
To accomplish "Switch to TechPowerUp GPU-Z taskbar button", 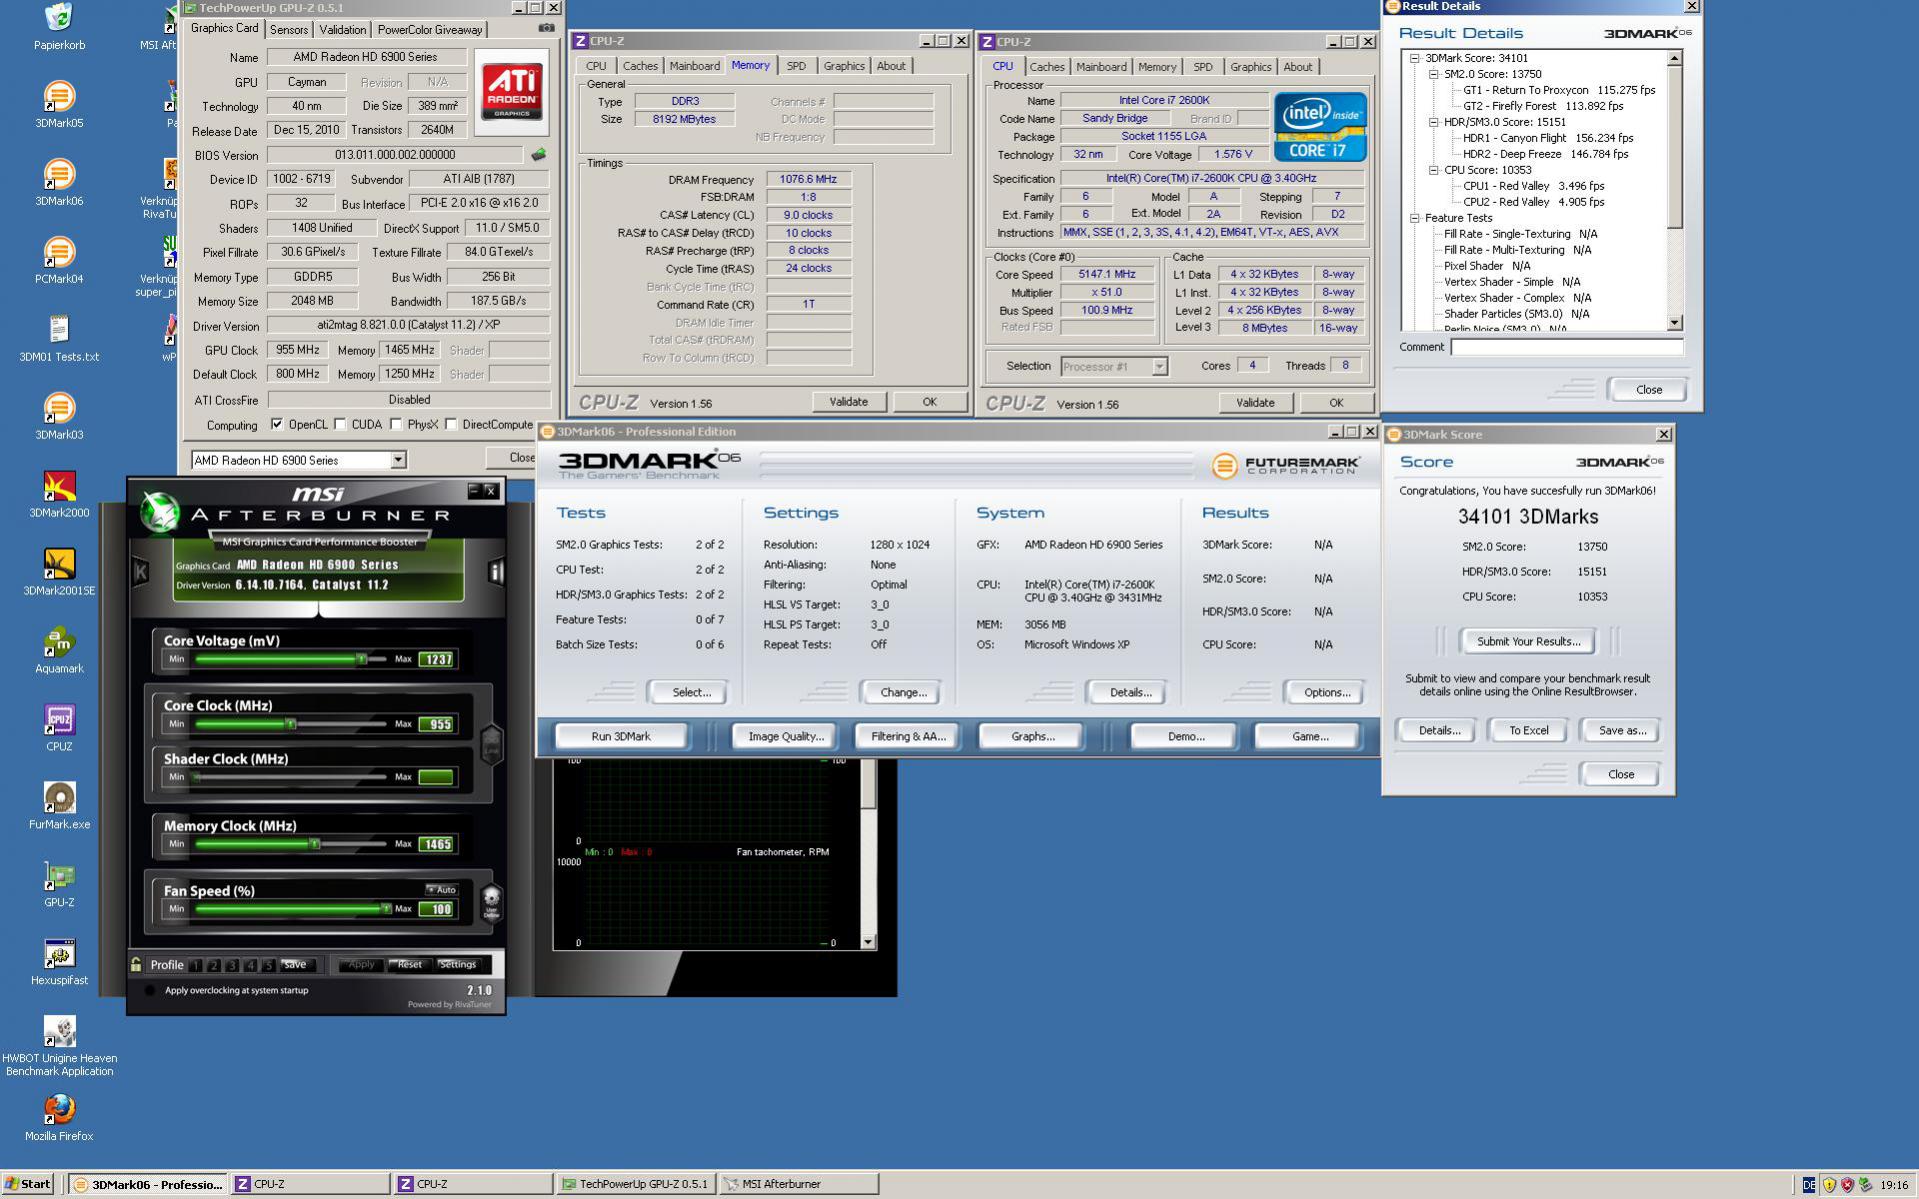I will (x=635, y=1184).
